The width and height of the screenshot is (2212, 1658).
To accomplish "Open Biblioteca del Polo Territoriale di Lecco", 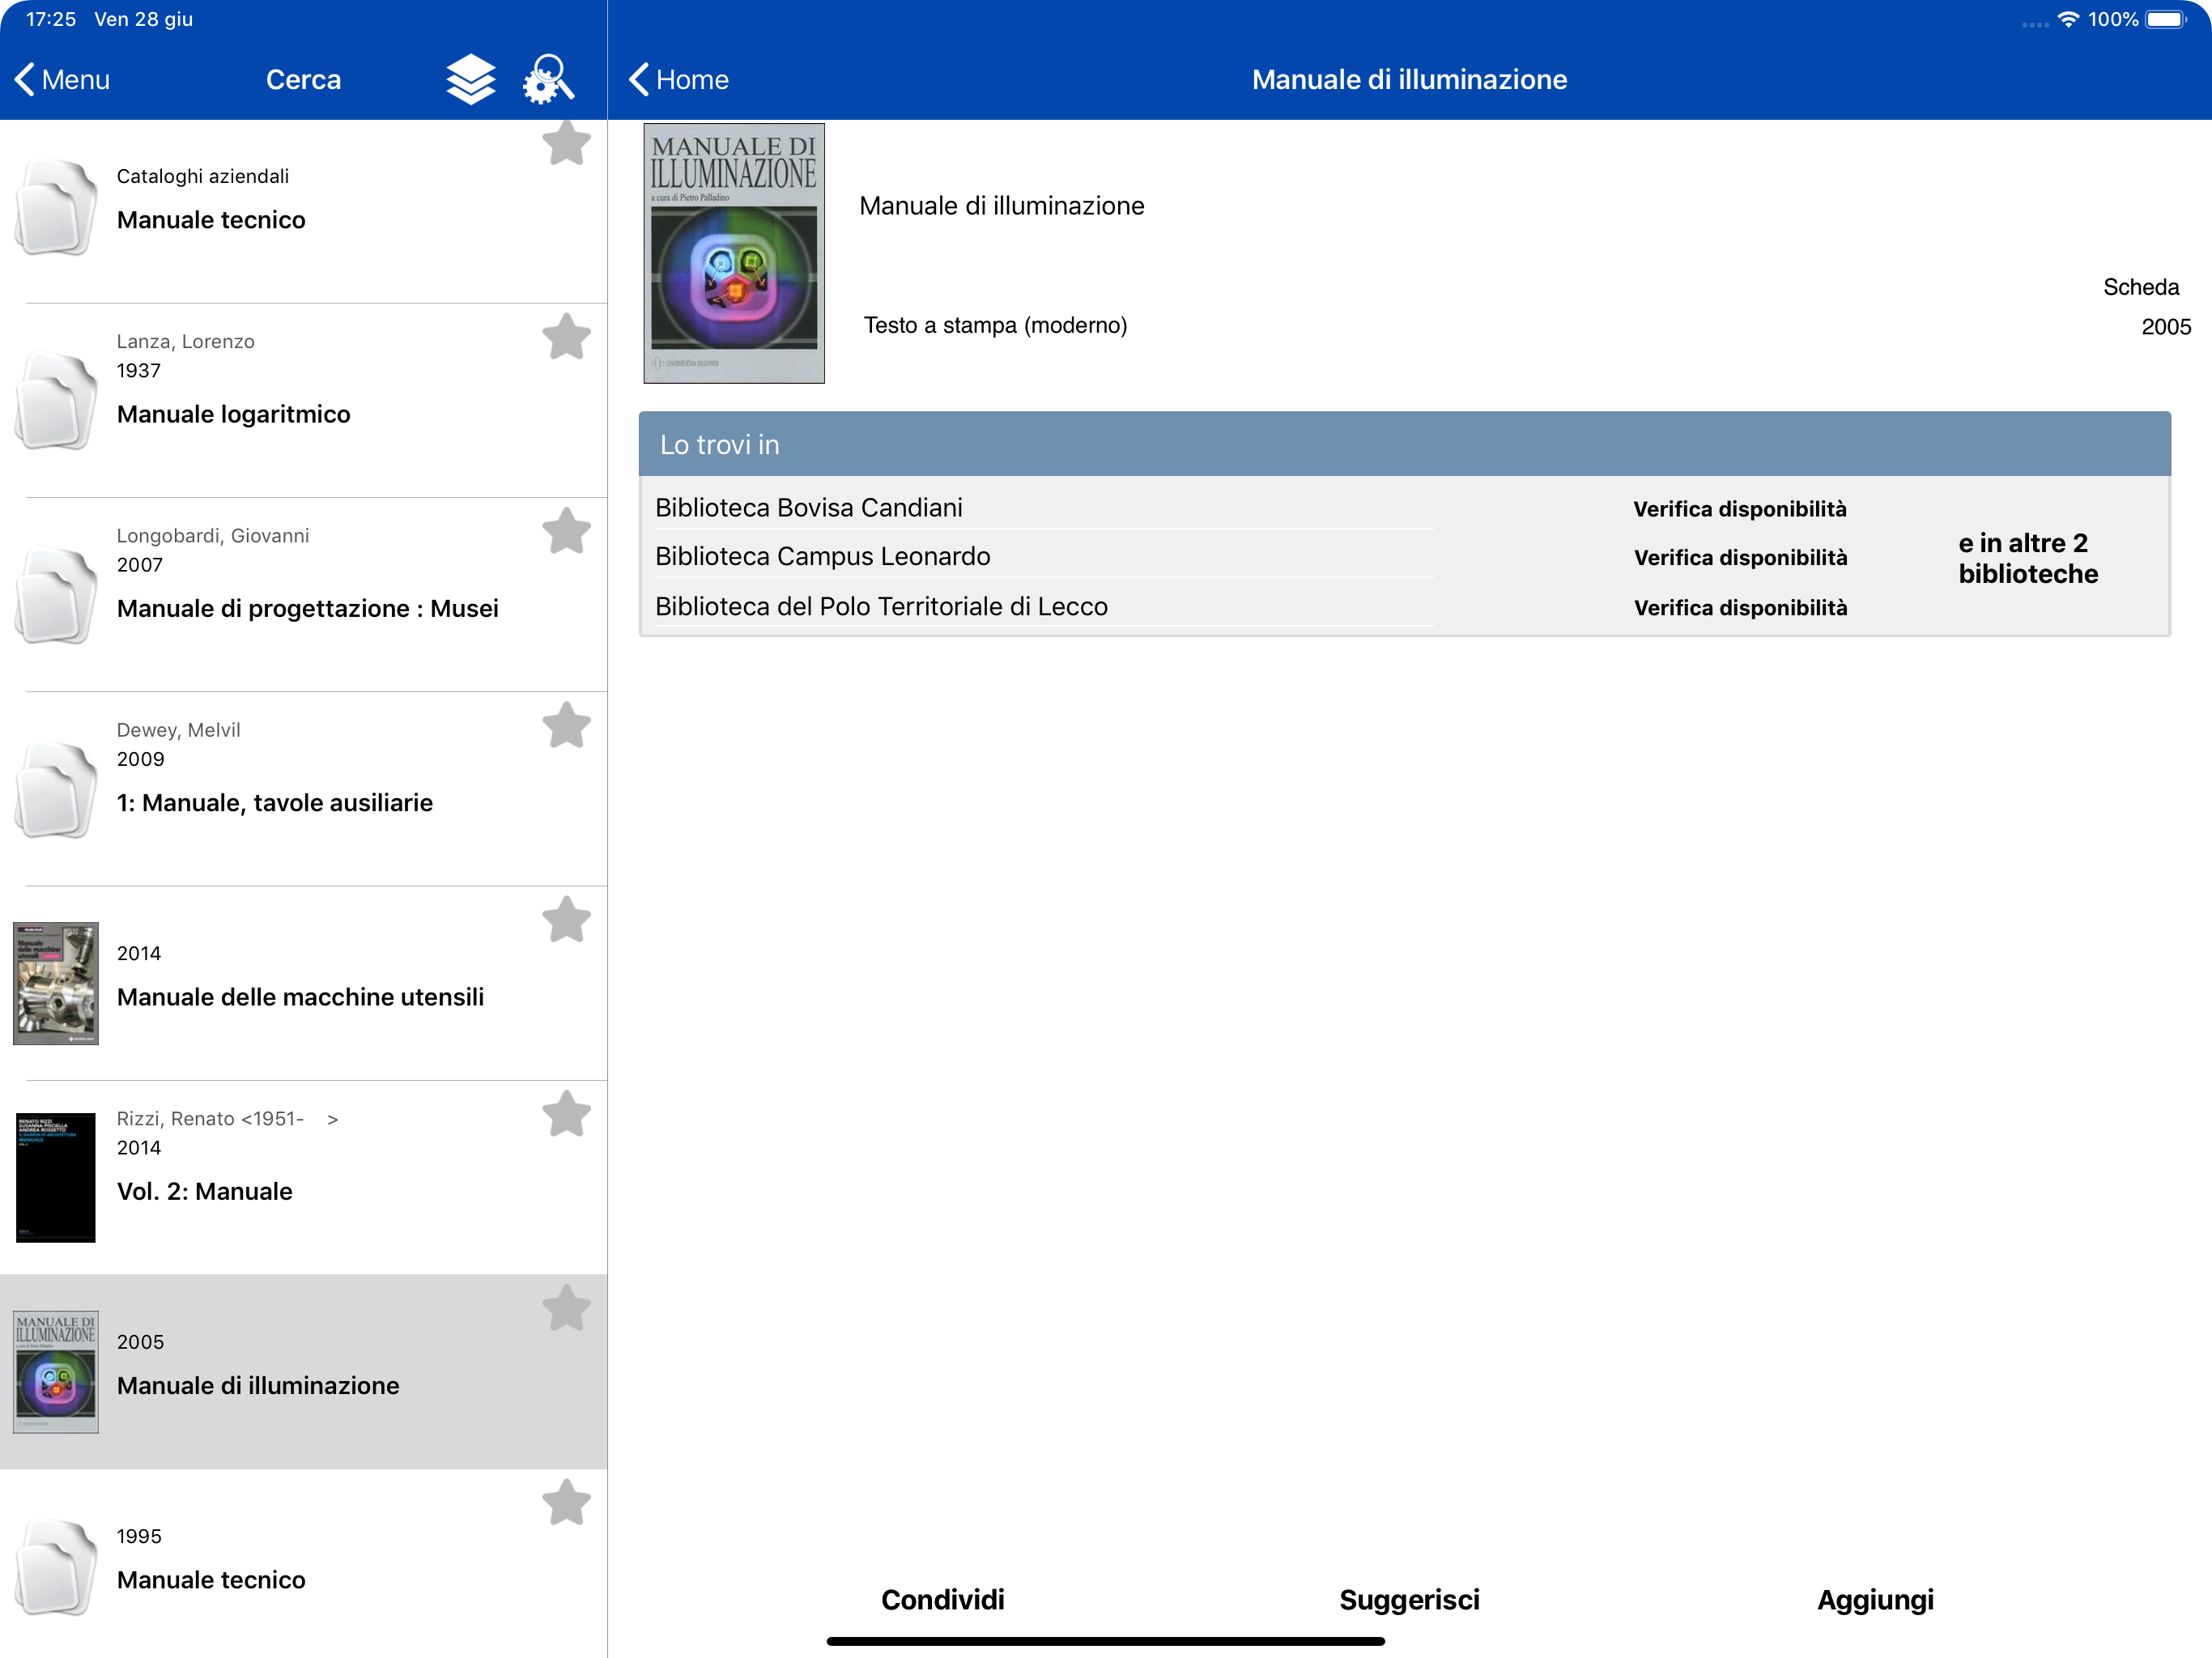I will [x=881, y=606].
